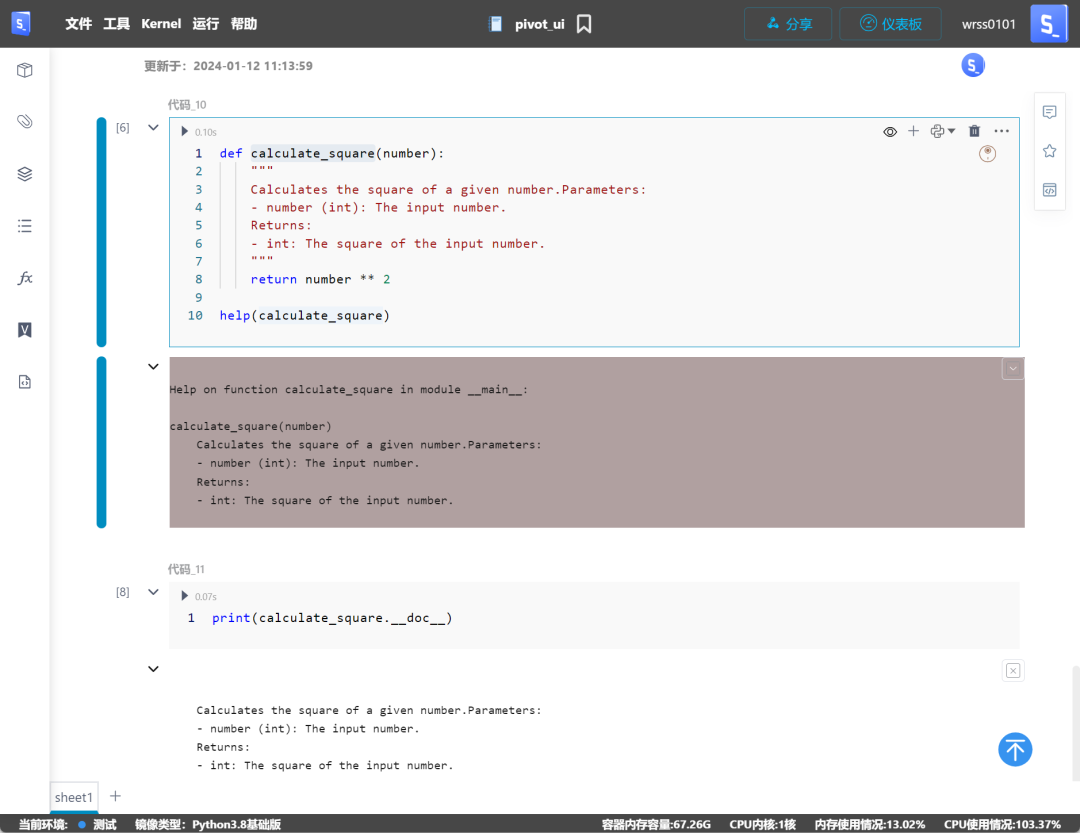Run cell 代码_10 with play button

coord(184,132)
